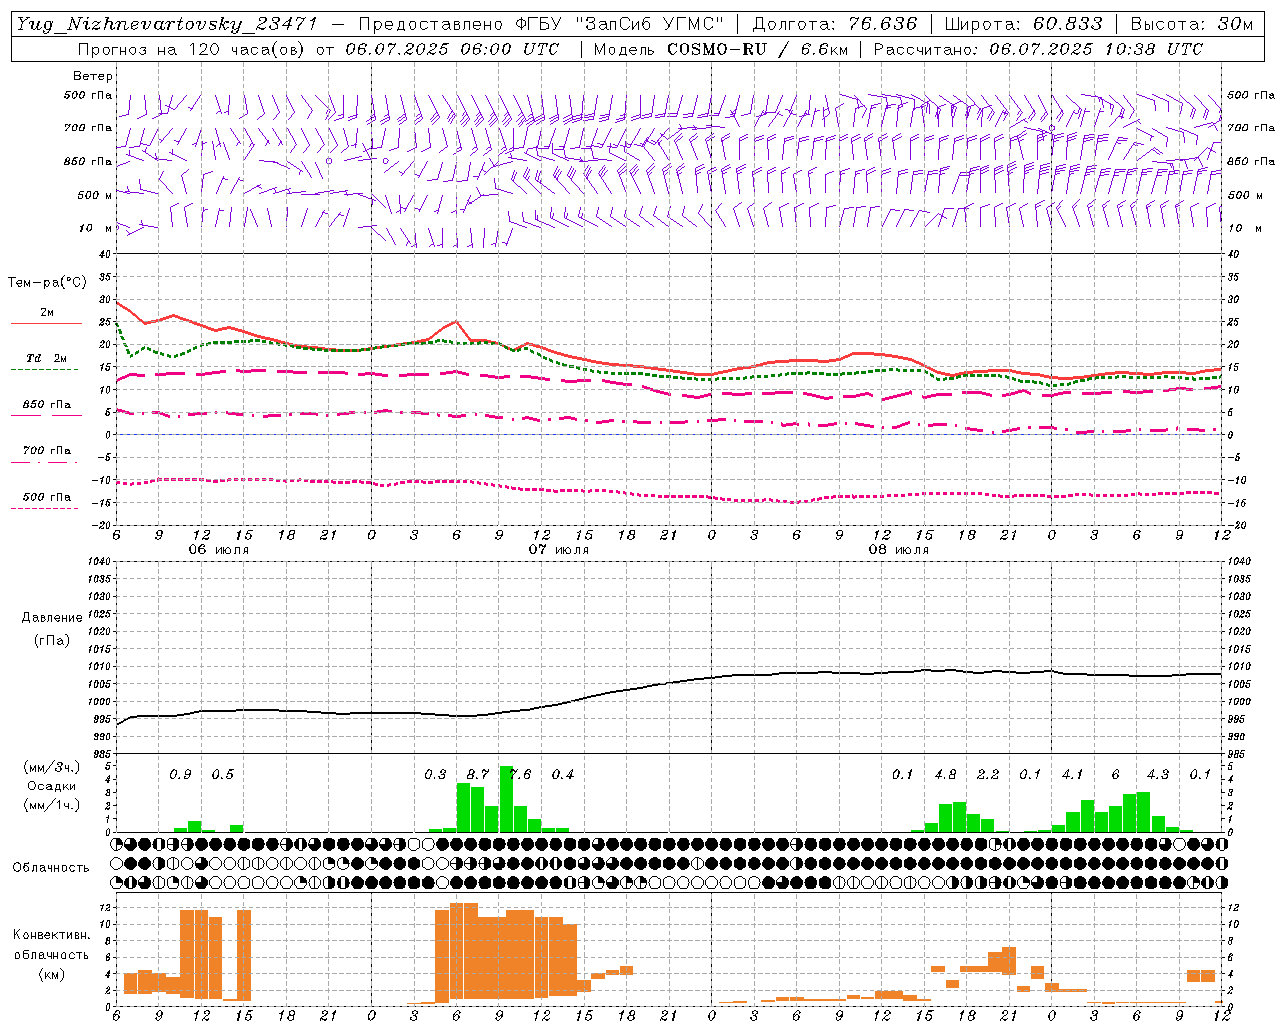Screen dimensions: 1280x1024
Task: Click the 850 гПа temperature legend entry
Action: click(x=47, y=404)
